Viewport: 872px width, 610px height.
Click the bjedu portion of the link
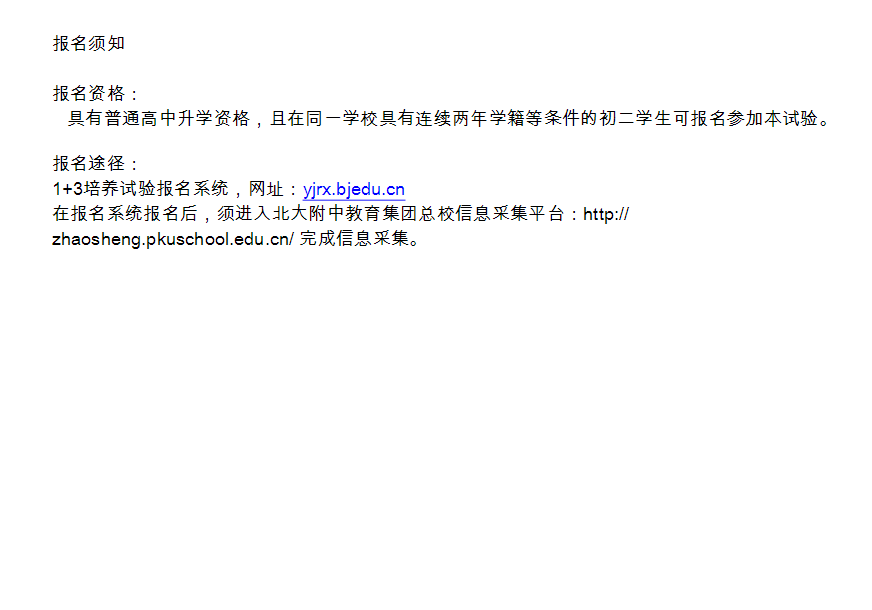click(x=359, y=190)
